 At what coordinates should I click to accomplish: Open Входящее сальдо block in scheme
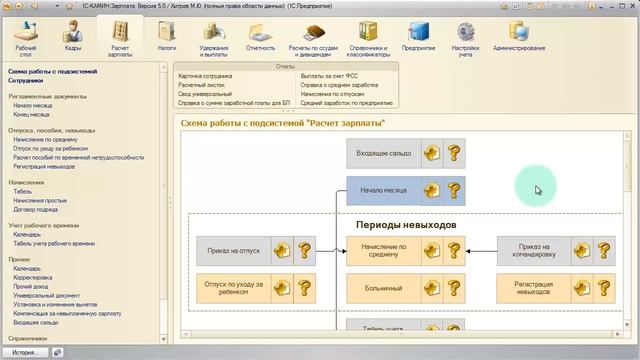point(384,153)
